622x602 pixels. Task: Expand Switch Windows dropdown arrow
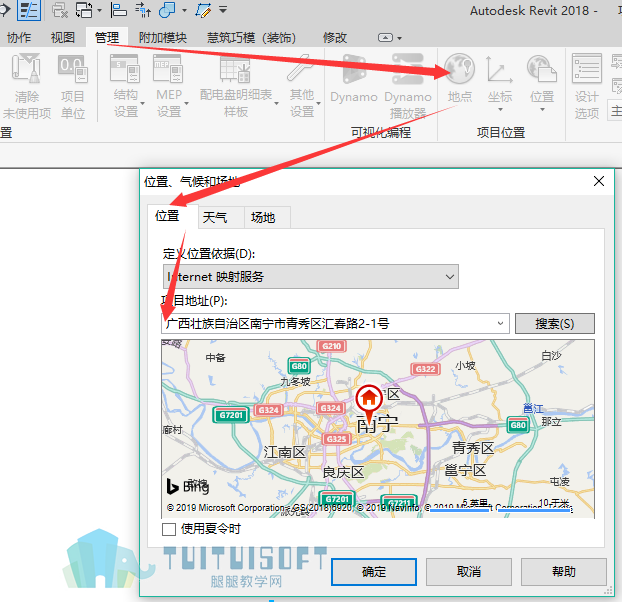coord(99,10)
